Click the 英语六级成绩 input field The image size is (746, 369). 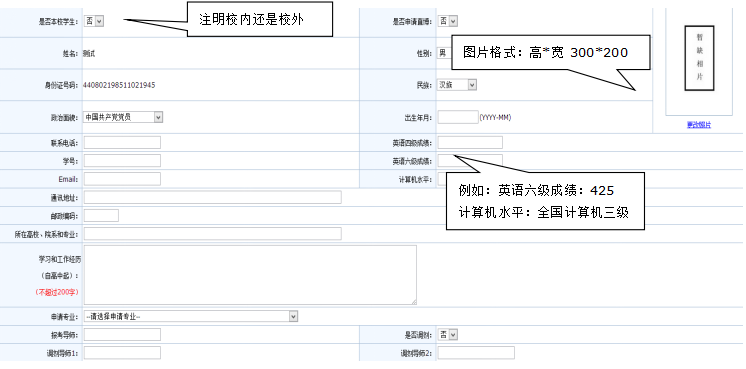click(470, 161)
